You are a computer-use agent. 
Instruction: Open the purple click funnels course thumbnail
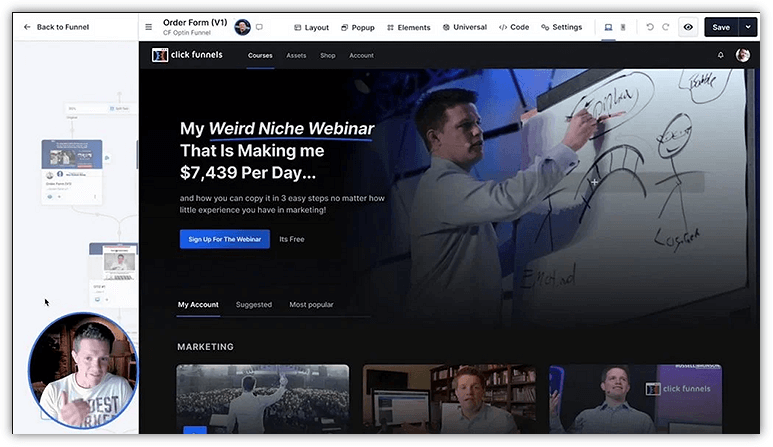635,399
